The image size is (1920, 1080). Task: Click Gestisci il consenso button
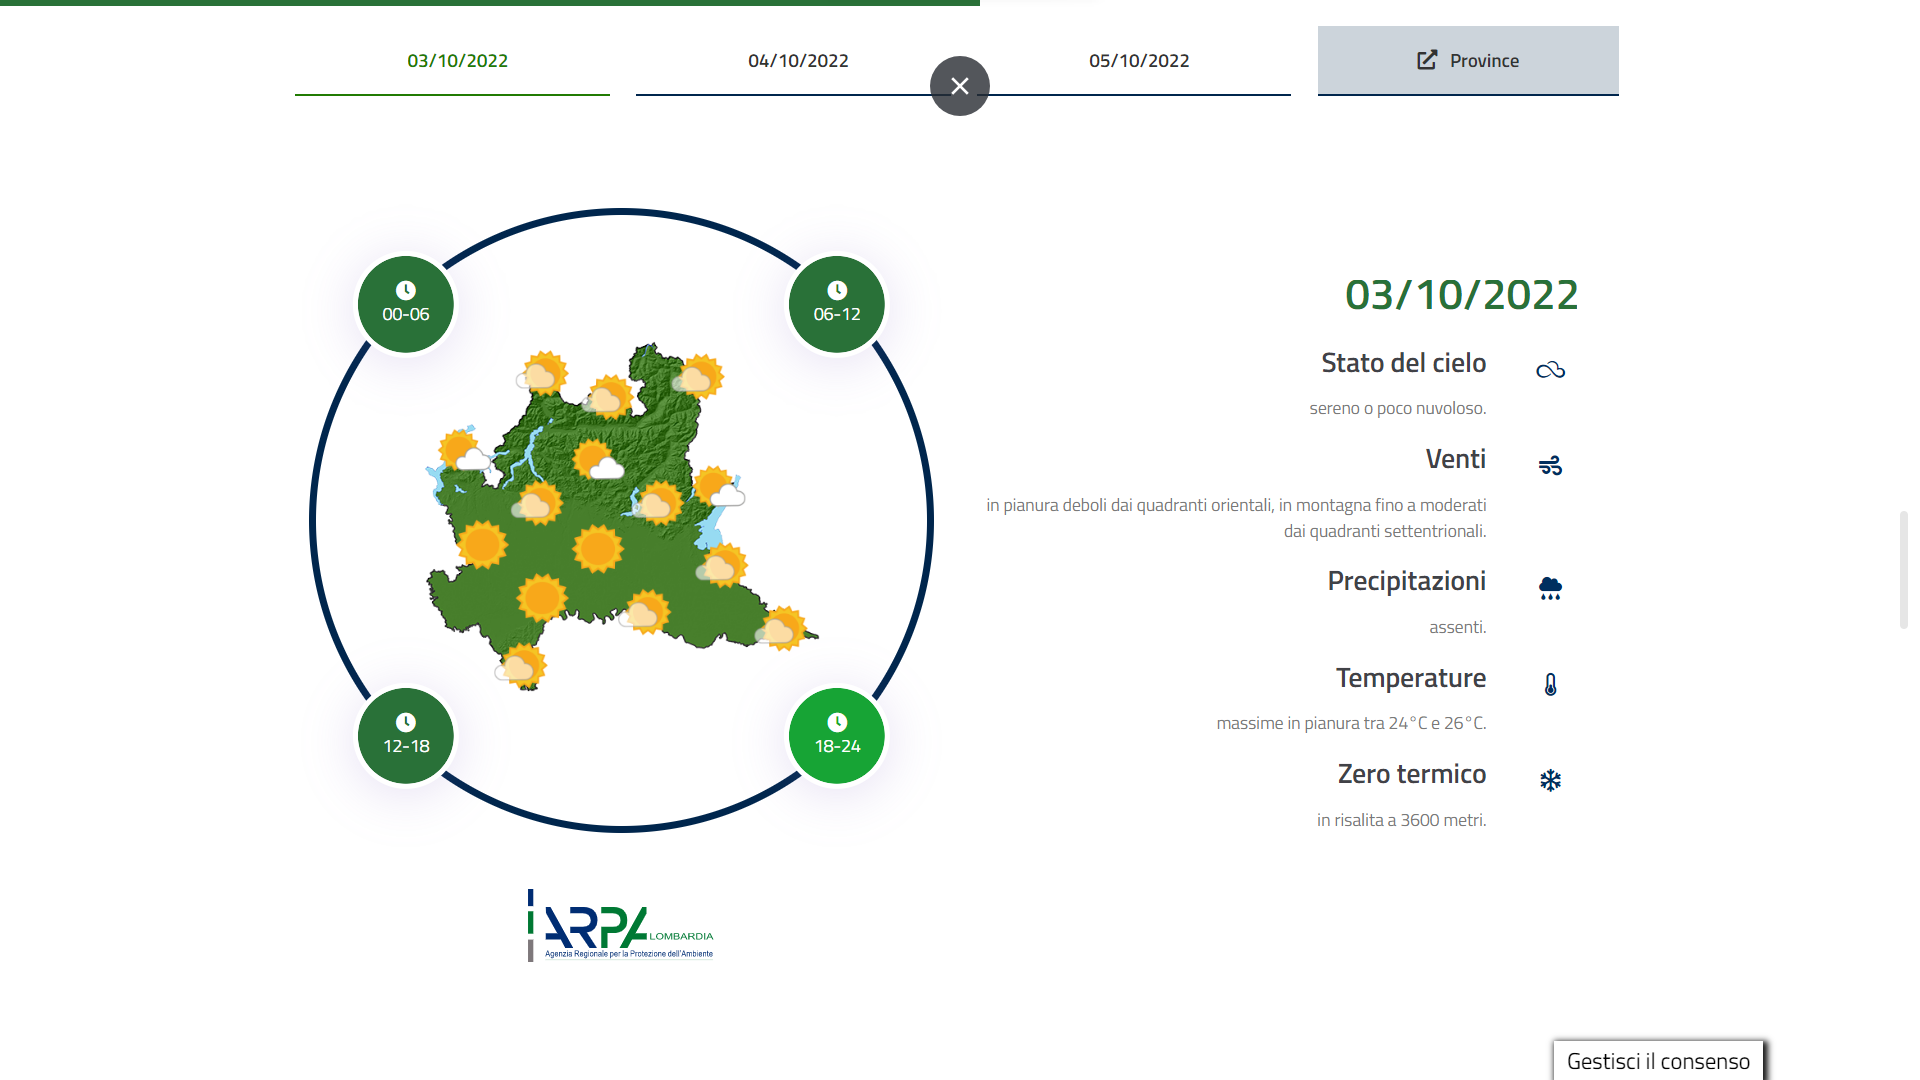tap(1658, 1061)
